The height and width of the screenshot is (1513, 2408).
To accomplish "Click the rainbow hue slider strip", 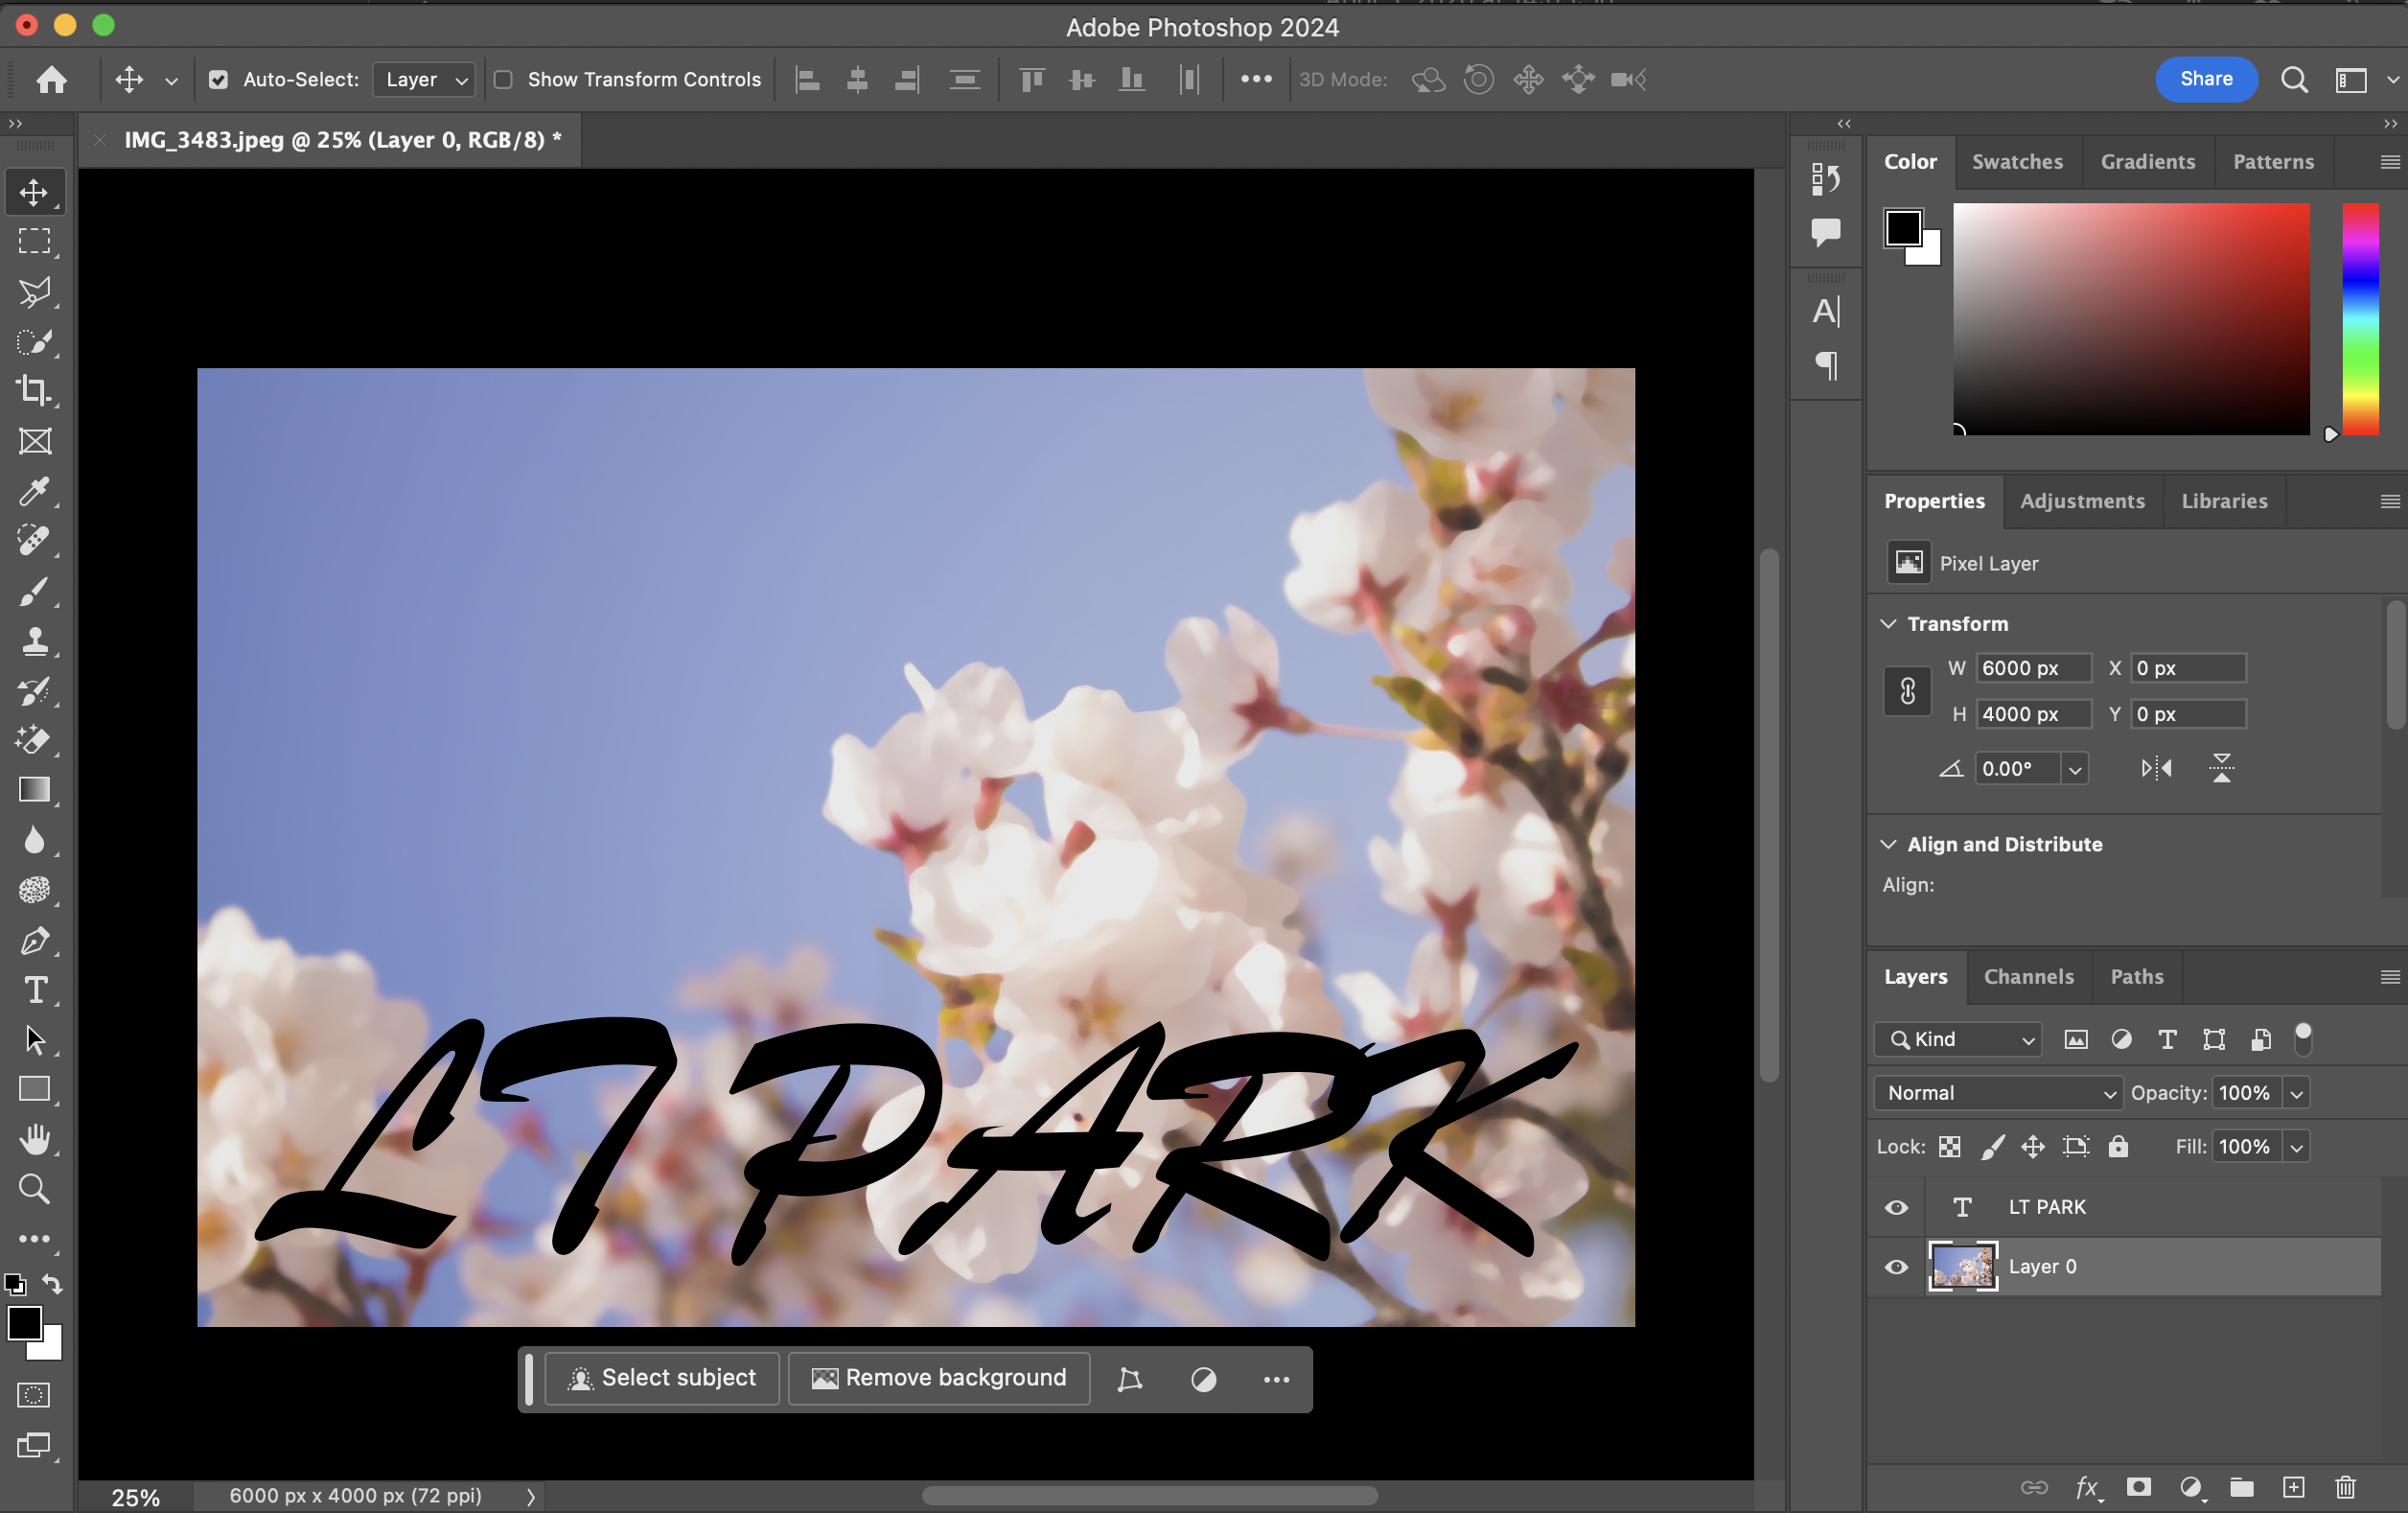I will 2360,320.
